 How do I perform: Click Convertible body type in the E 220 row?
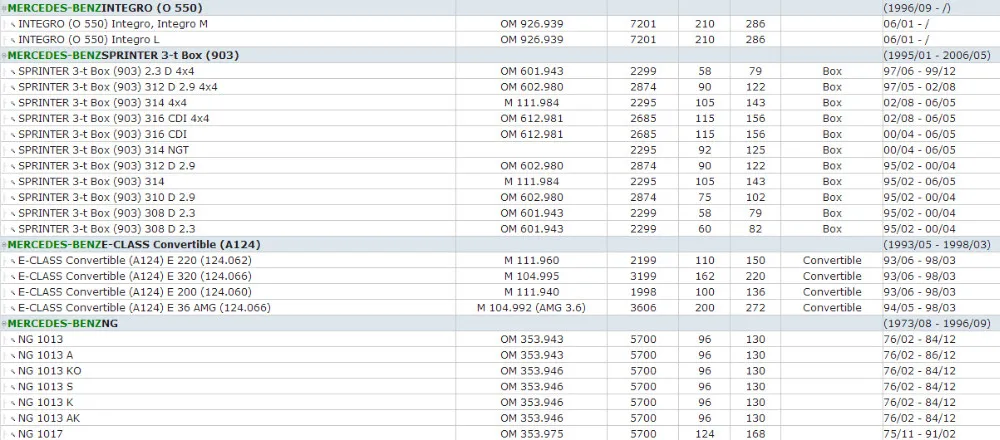click(x=832, y=260)
